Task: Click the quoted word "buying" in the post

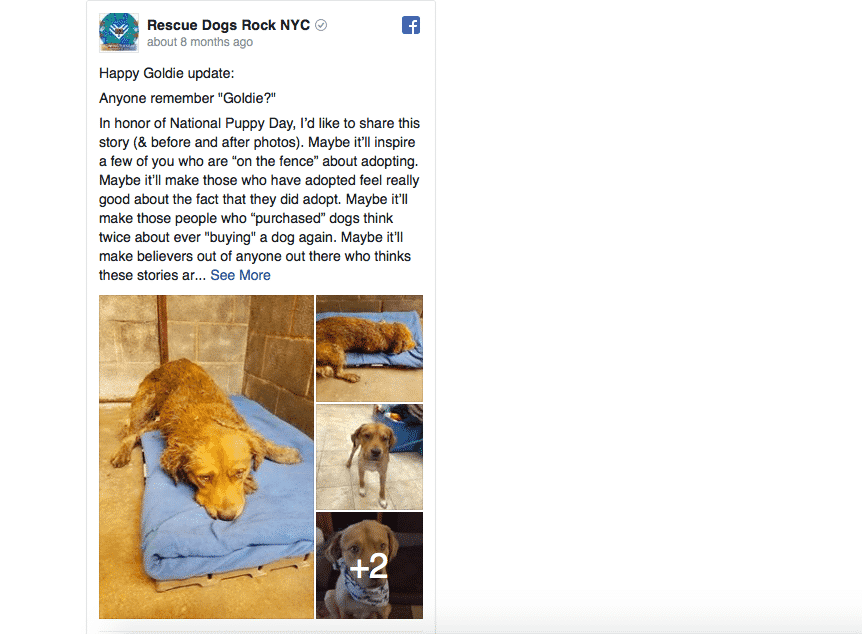Action: click(230, 238)
